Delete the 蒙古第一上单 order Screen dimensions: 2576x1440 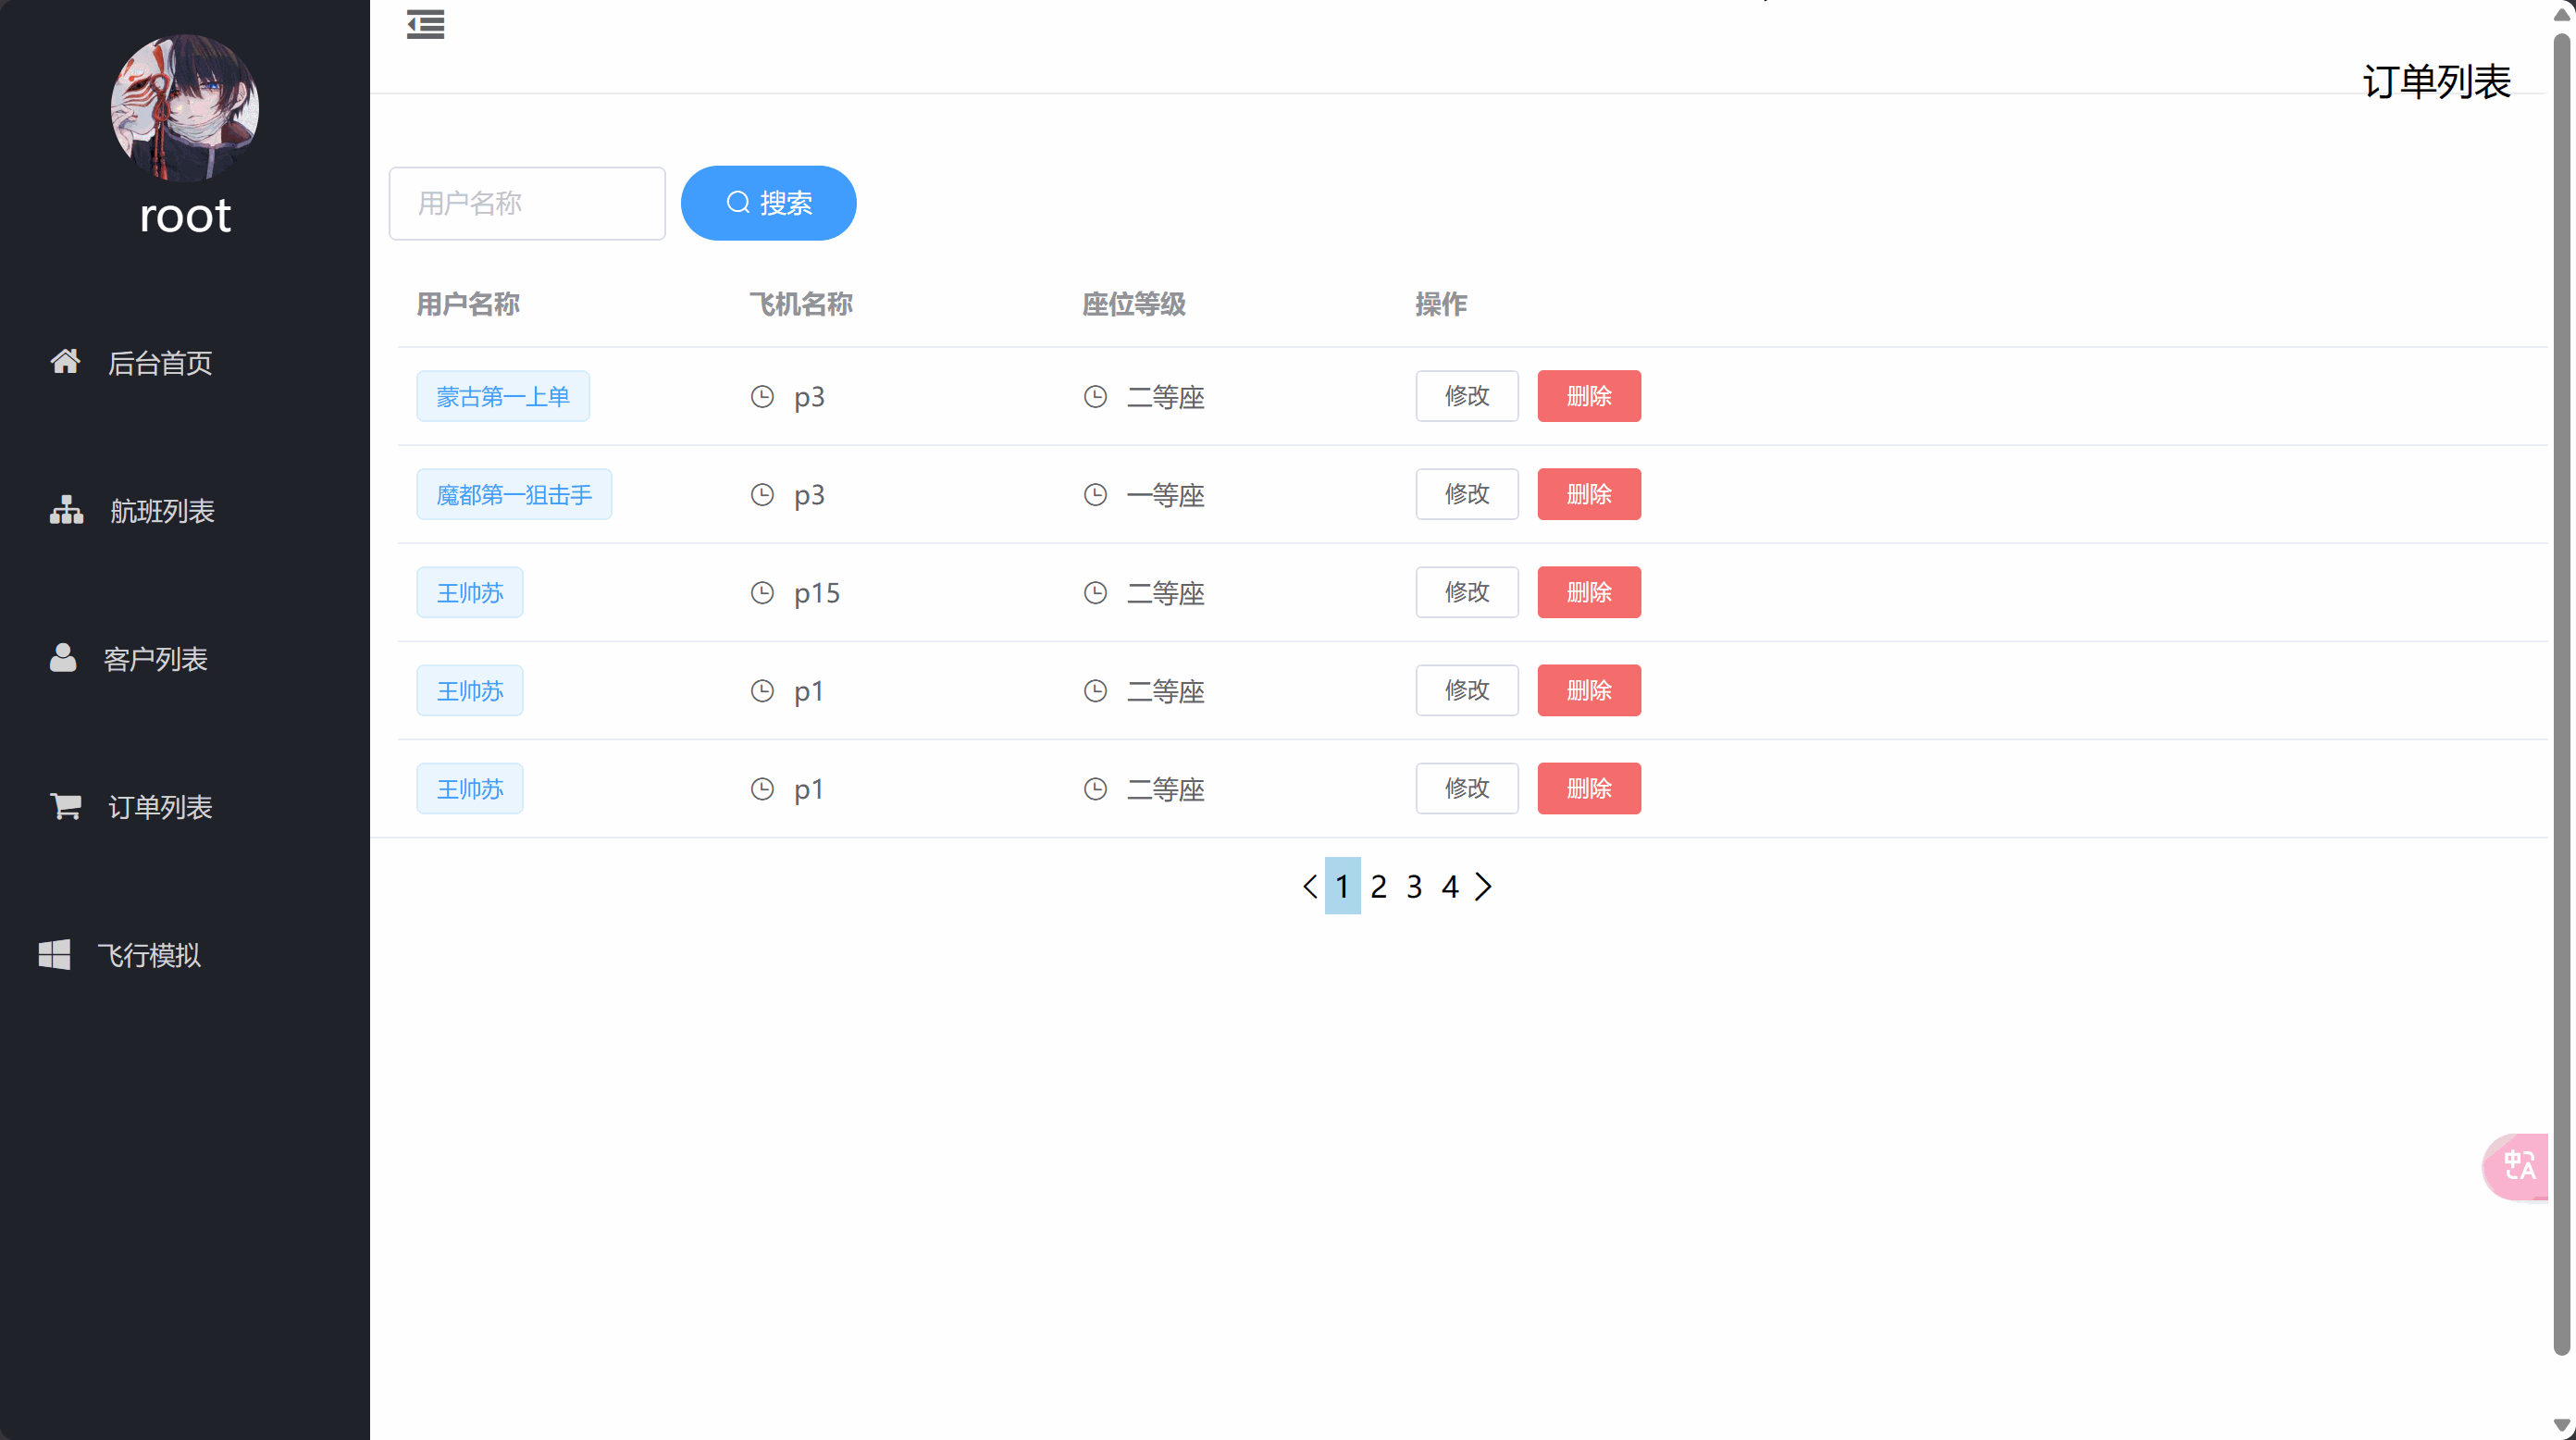[x=1588, y=396]
